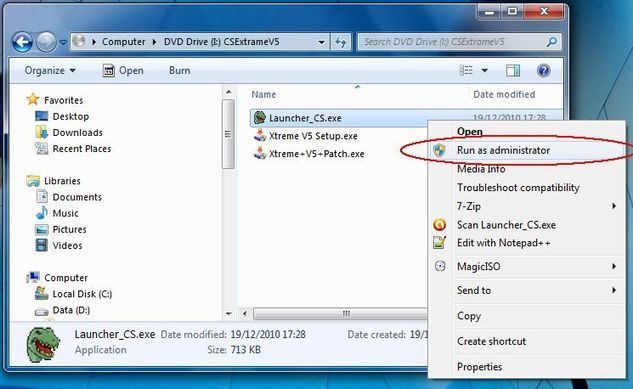Image resolution: width=633 pixels, height=389 pixels.
Task: Click DVD Drive CSExtrameV5 breadcrumb
Action: coord(221,42)
